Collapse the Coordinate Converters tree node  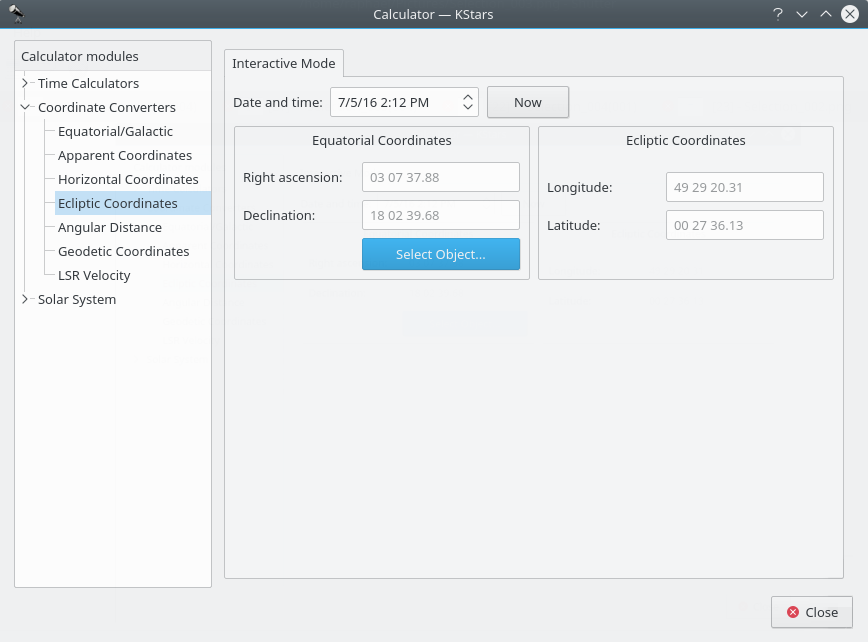click(x=25, y=107)
